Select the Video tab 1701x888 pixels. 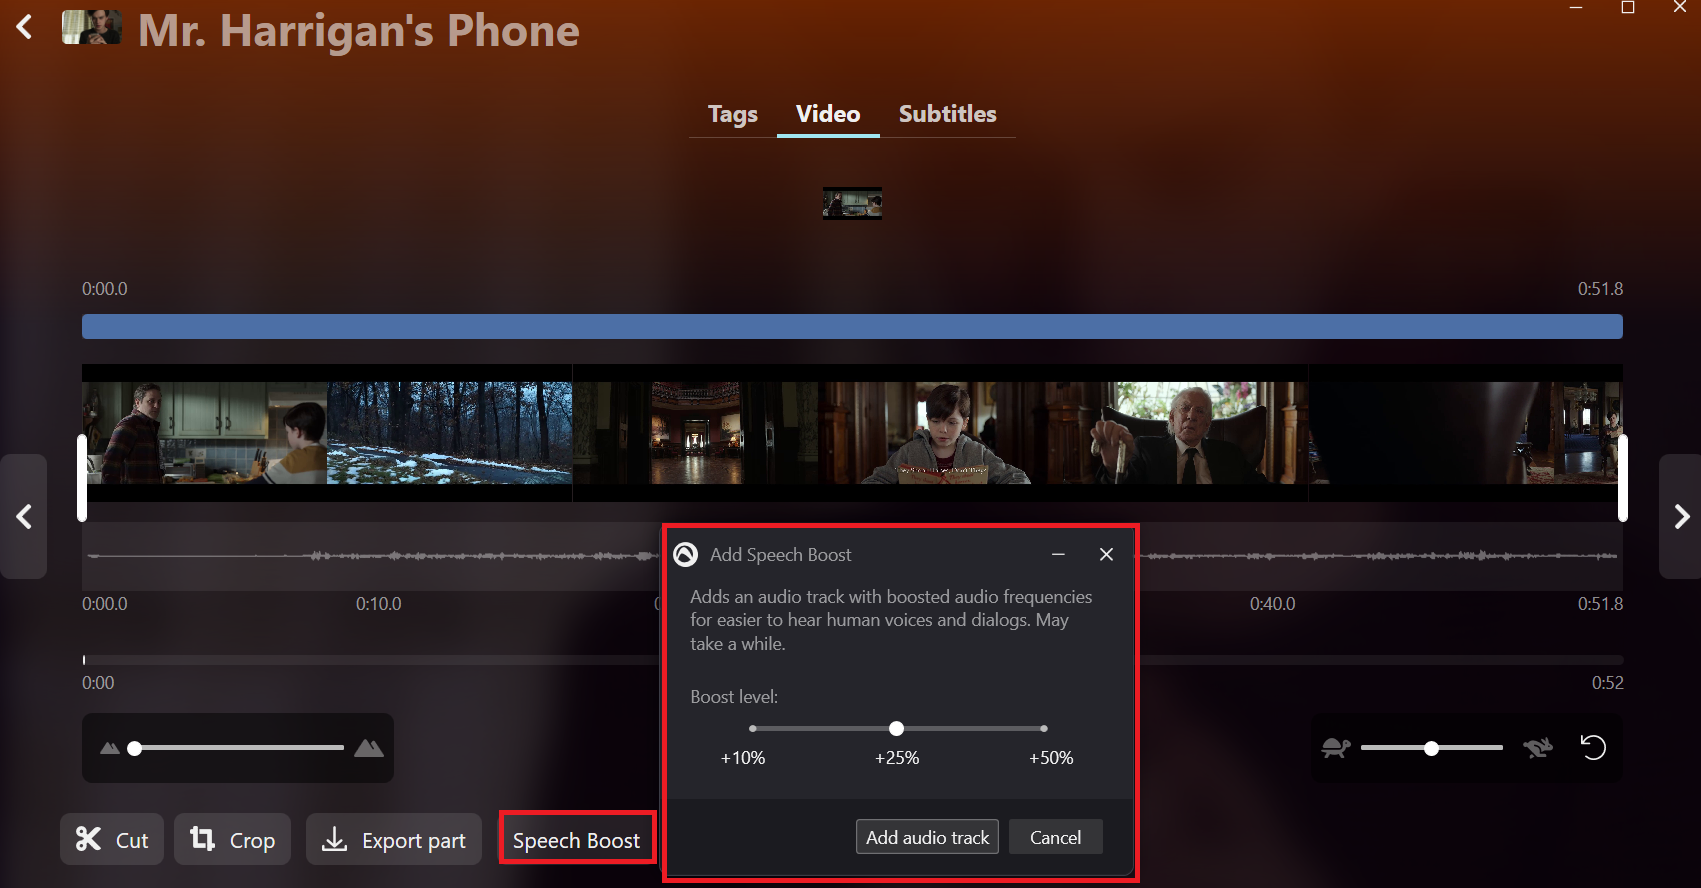[x=828, y=114]
